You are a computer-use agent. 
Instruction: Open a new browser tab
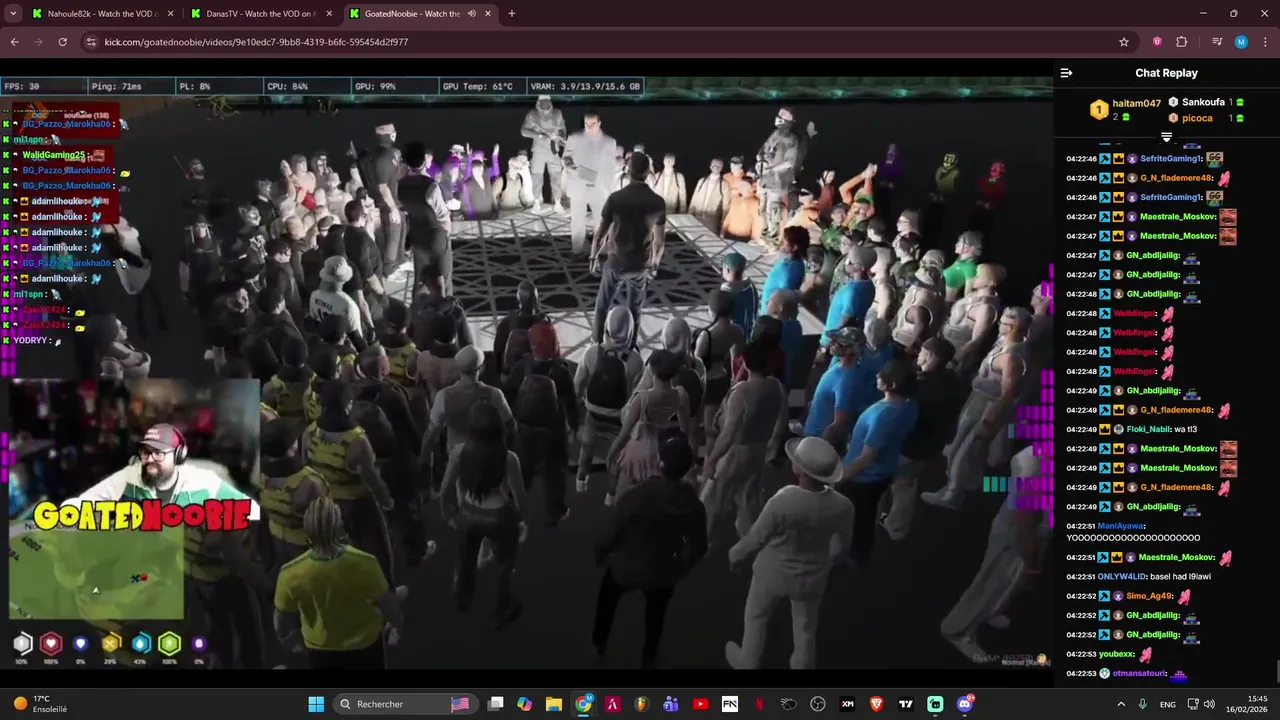[x=512, y=14]
